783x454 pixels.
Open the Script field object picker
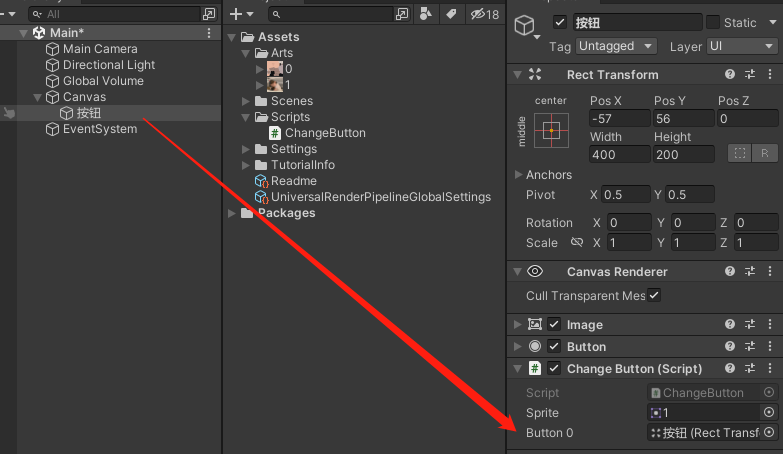coord(769,393)
